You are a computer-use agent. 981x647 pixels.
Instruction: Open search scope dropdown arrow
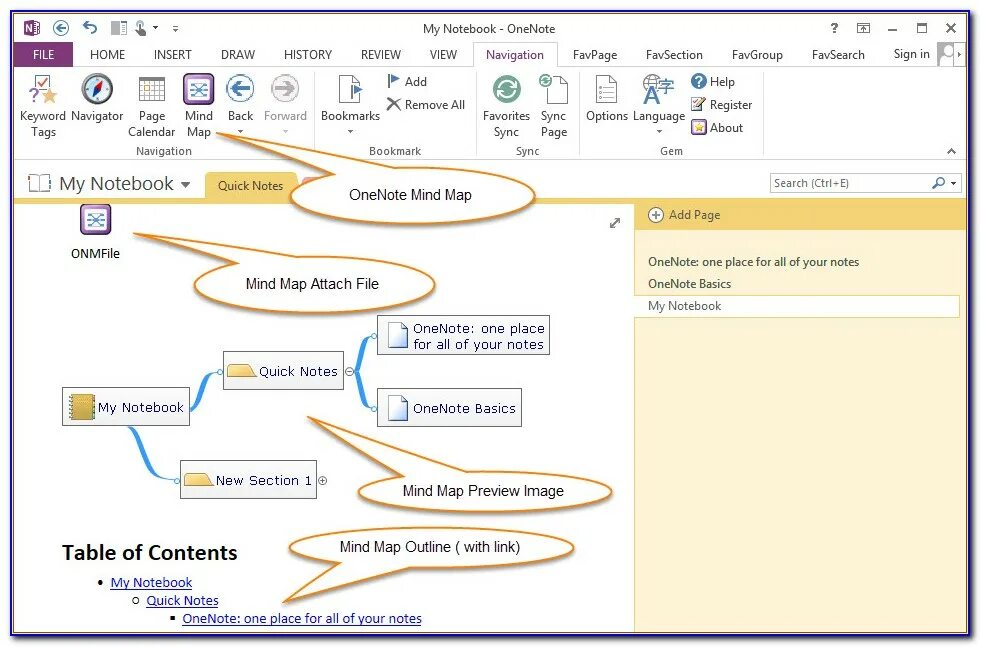tap(953, 183)
